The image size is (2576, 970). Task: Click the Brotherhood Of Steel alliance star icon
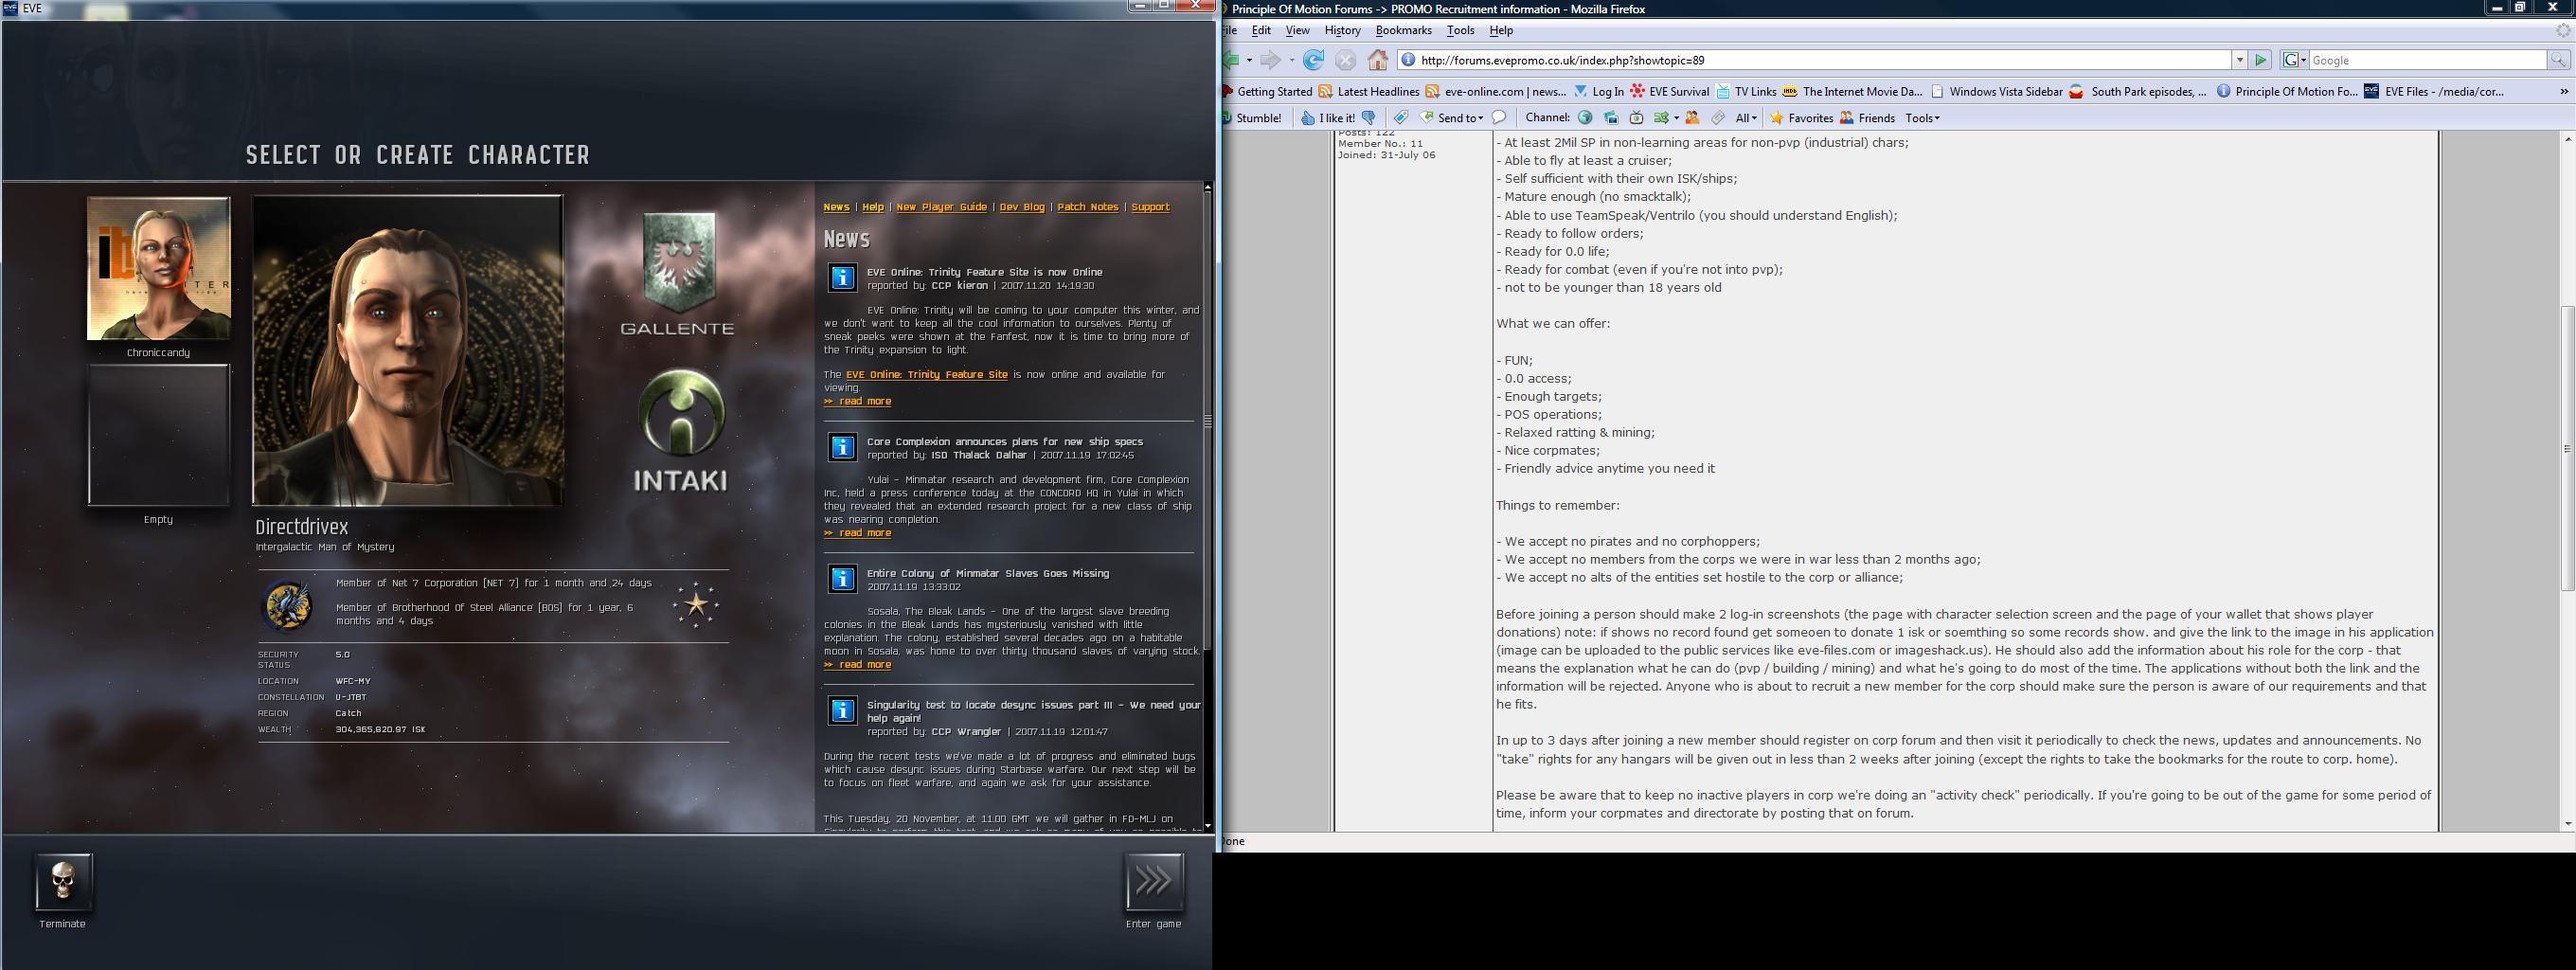tap(696, 604)
